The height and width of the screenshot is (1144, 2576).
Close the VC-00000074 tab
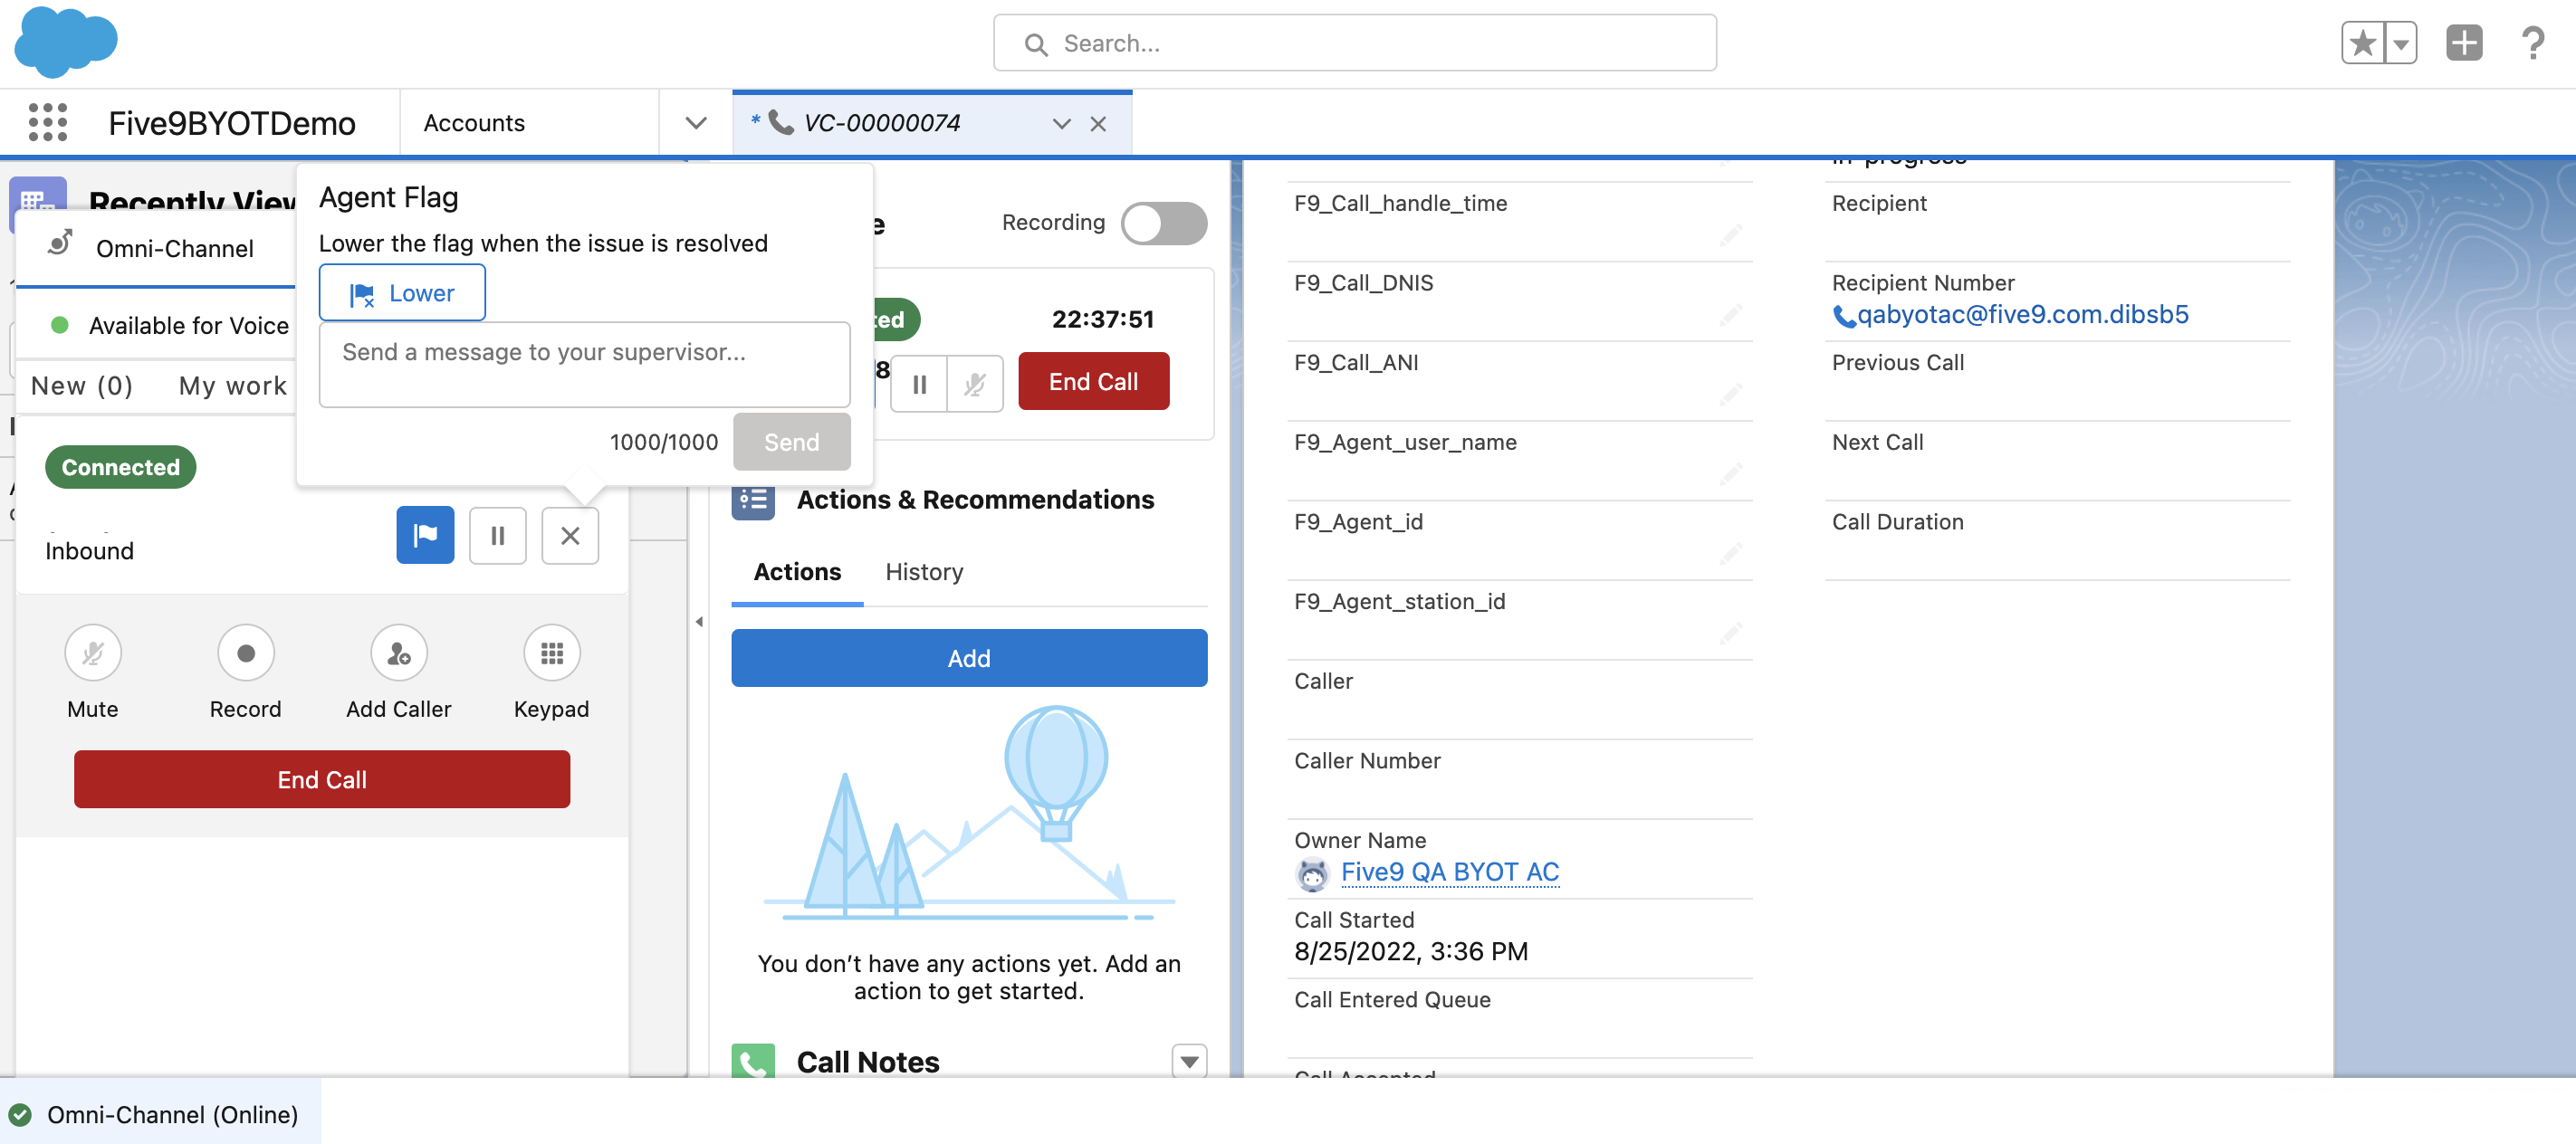point(1098,124)
